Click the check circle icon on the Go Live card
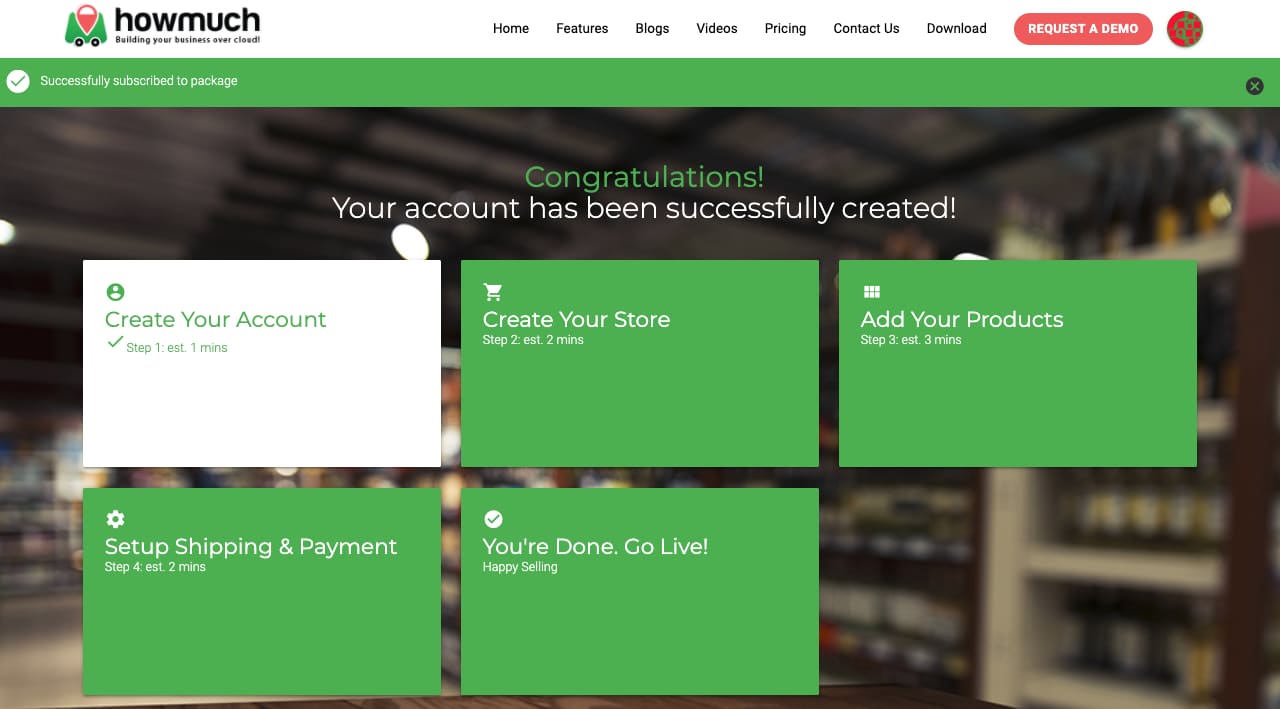The width and height of the screenshot is (1280, 709). point(493,519)
